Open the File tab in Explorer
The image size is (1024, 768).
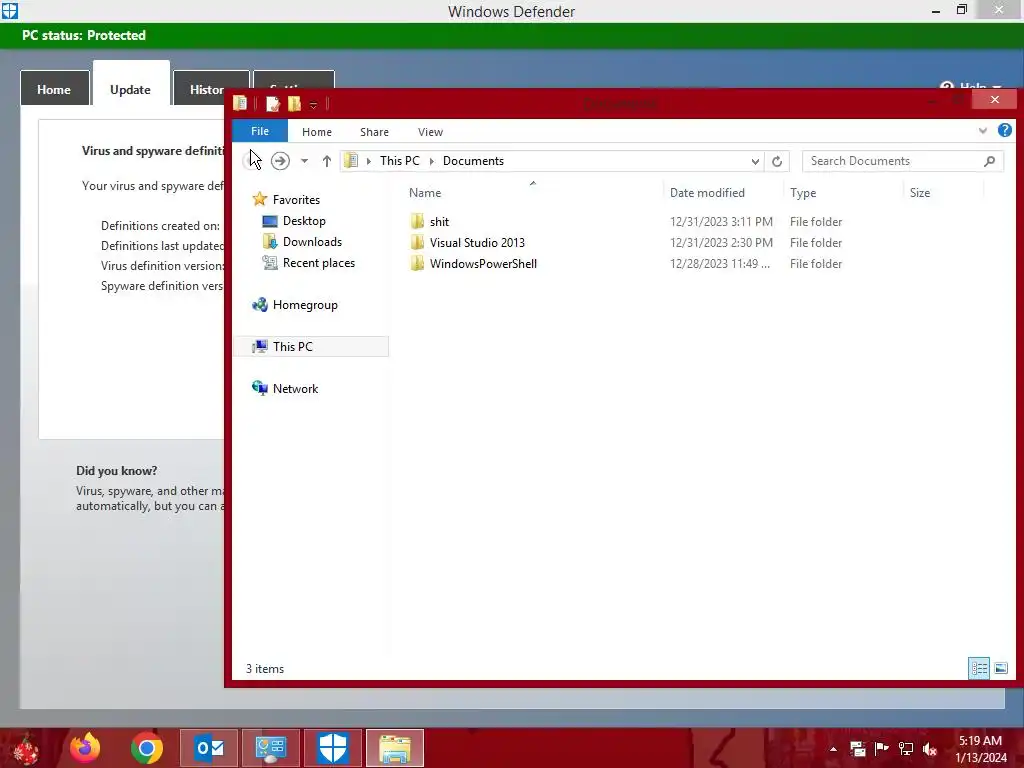point(260,131)
